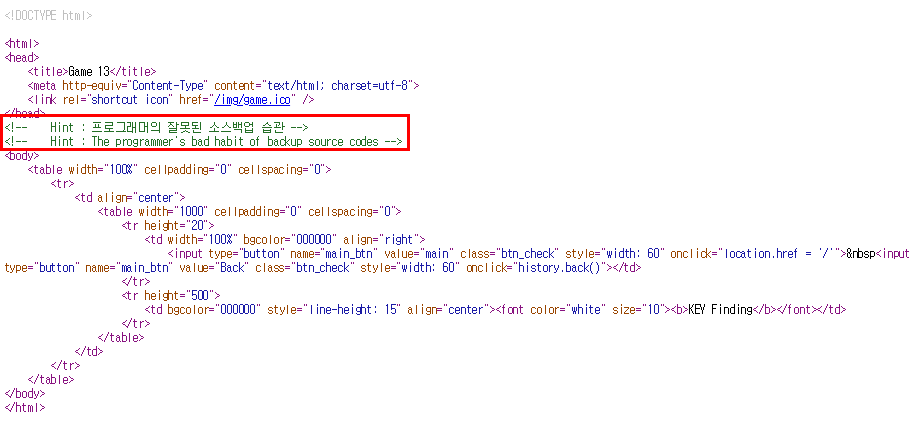Viewport: 919px width, 432px height.
Task: Click the table width="100%" line
Action: click(x=179, y=170)
